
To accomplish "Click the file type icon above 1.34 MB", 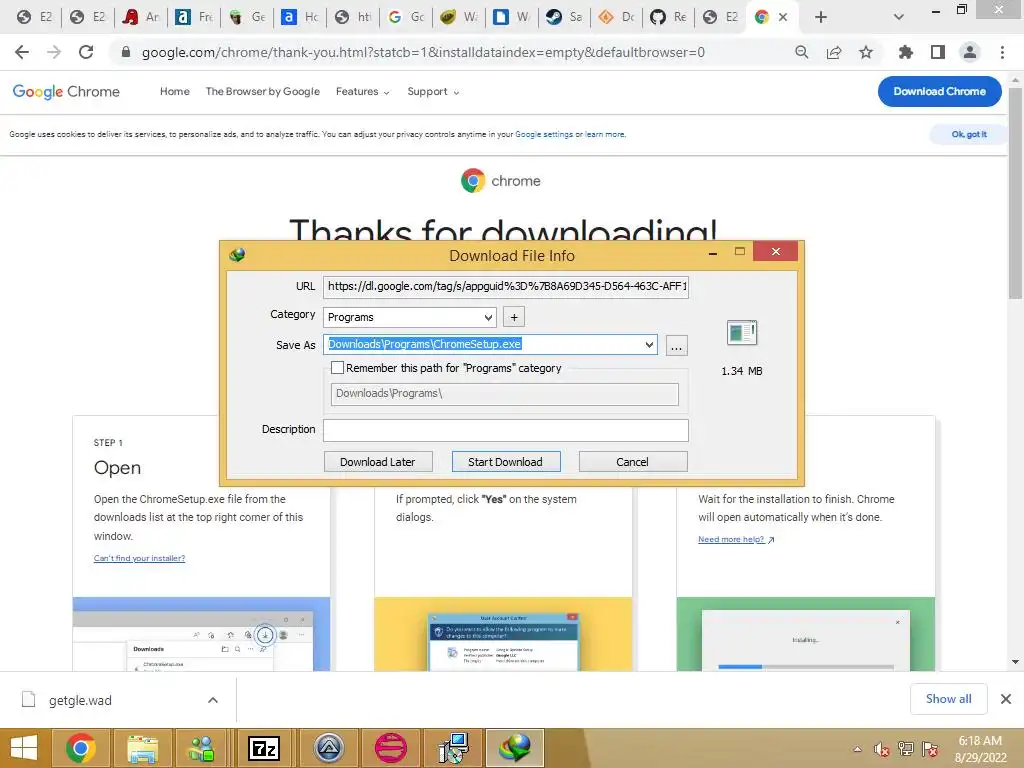I will point(742,333).
